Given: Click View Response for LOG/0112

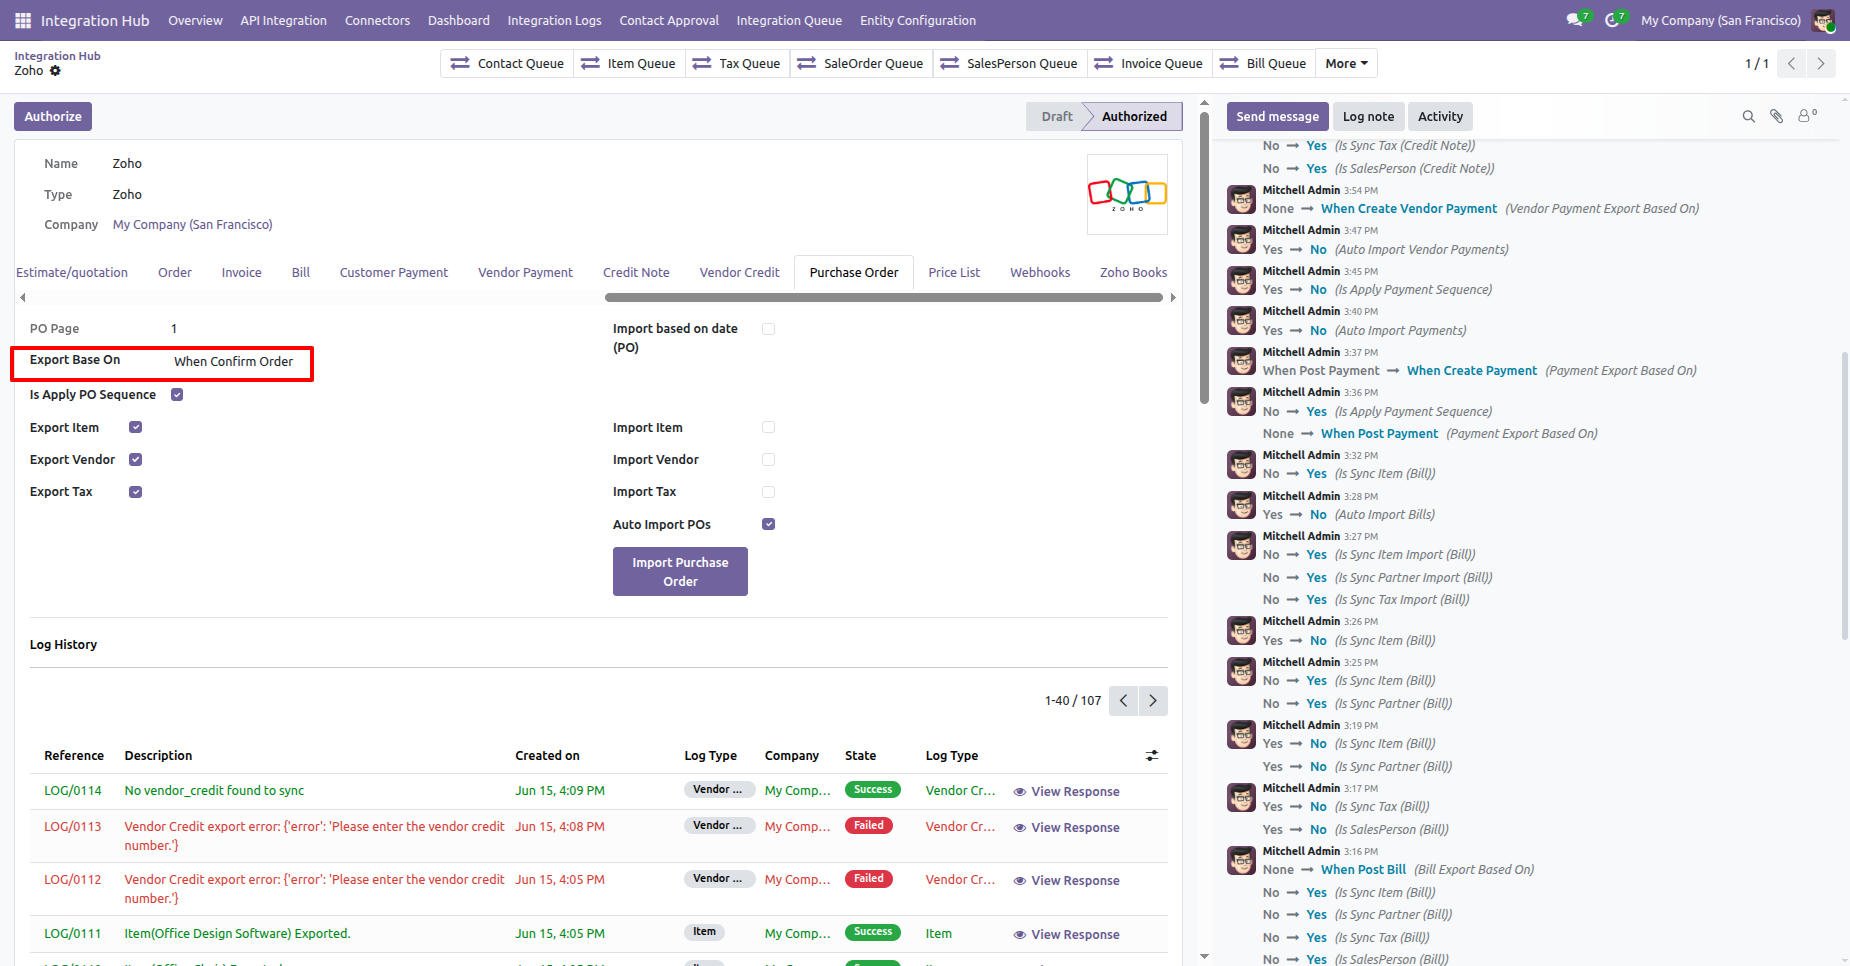Looking at the screenshot, I should pos(1066,881).
